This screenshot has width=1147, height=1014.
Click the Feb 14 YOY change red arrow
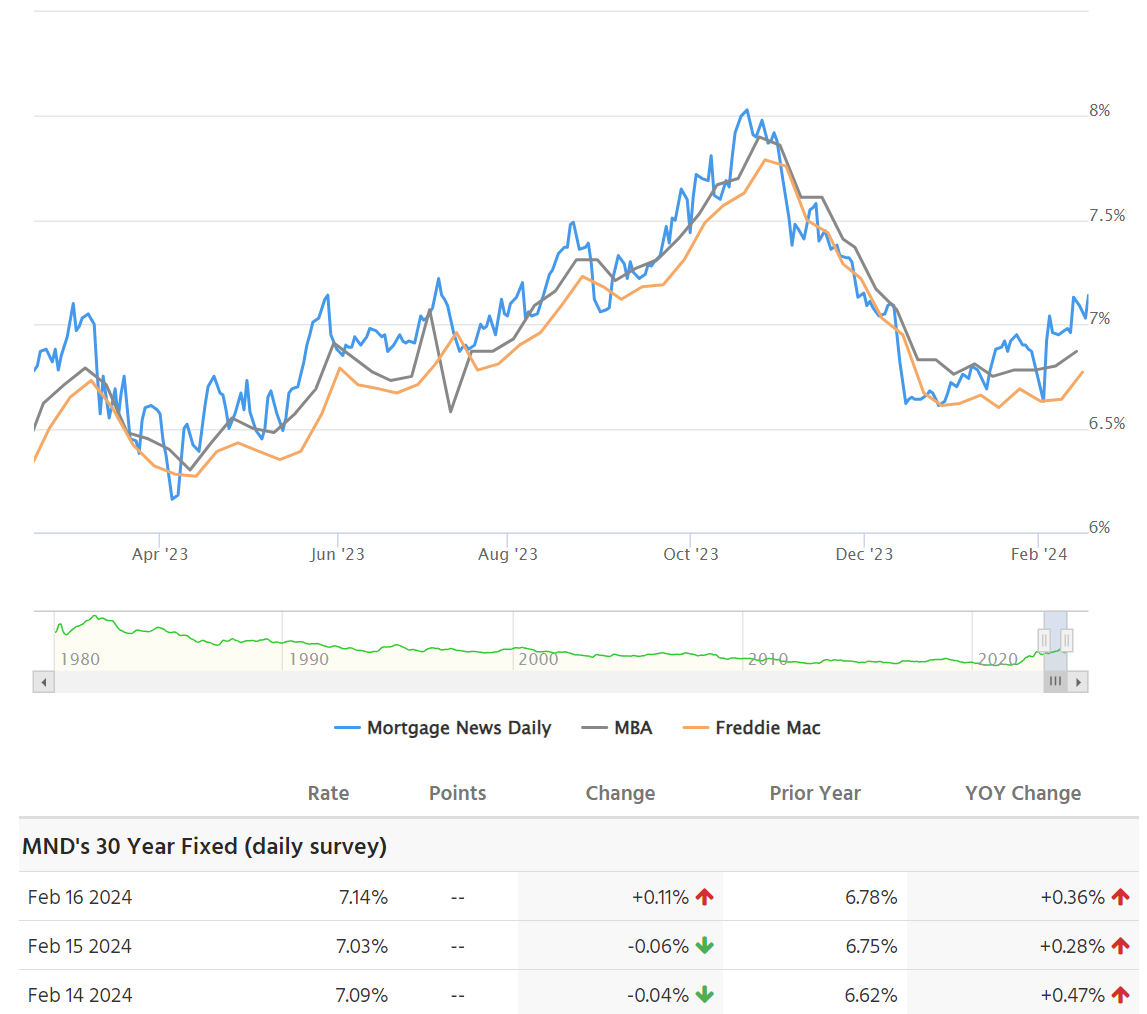[1120, 995]
